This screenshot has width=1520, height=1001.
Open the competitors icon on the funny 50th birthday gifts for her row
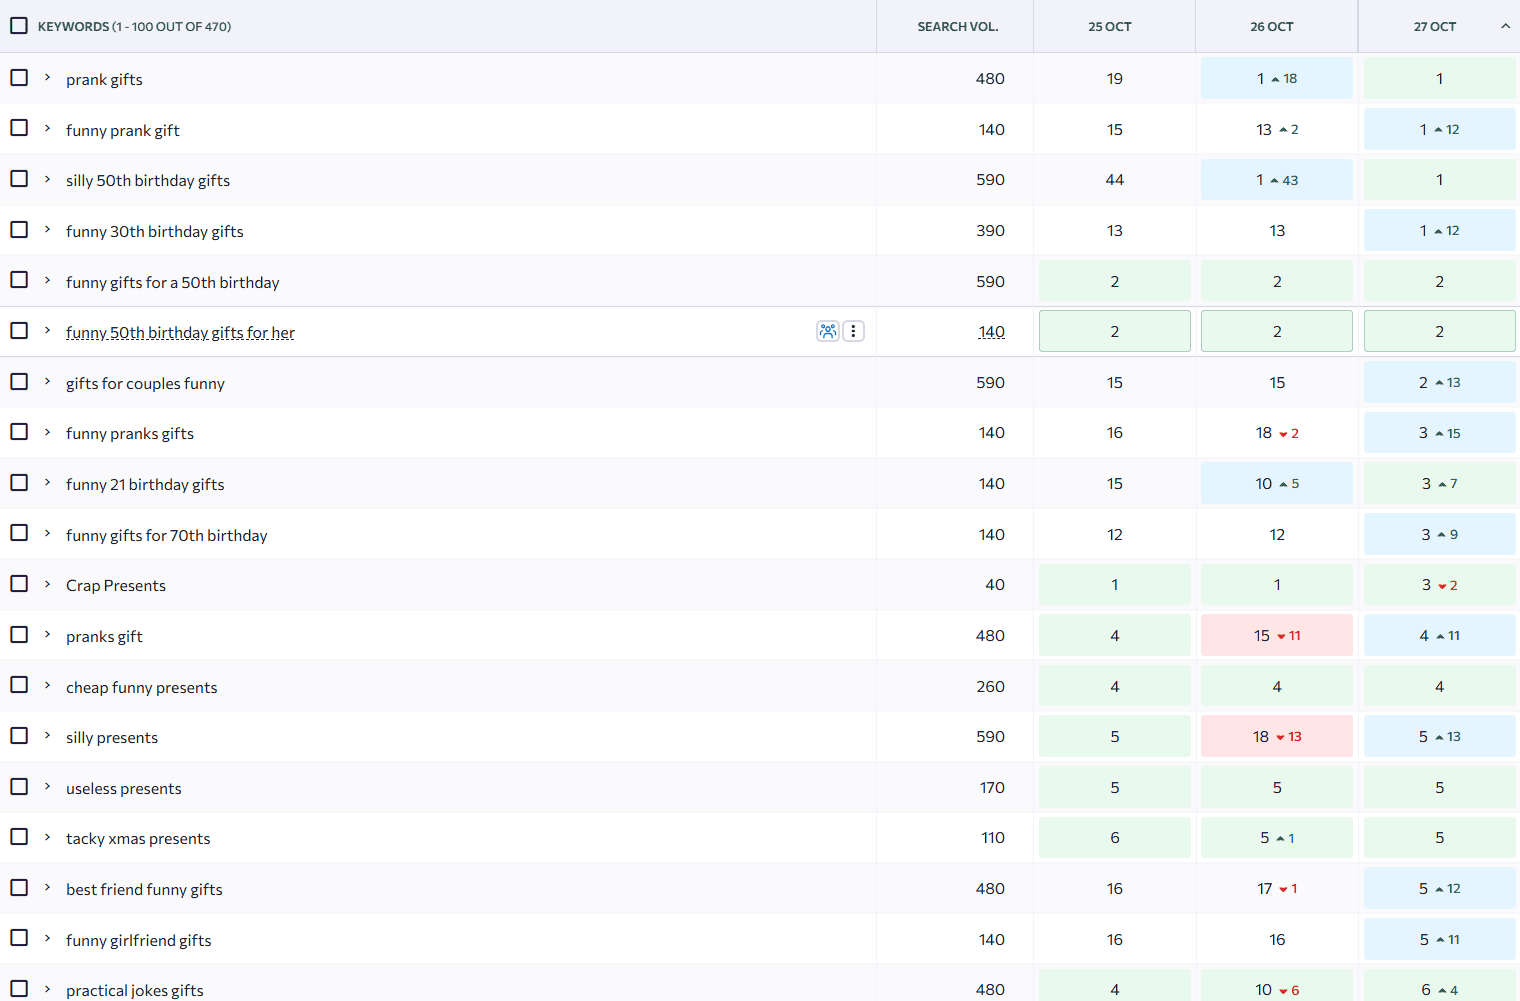pos(827,331)
